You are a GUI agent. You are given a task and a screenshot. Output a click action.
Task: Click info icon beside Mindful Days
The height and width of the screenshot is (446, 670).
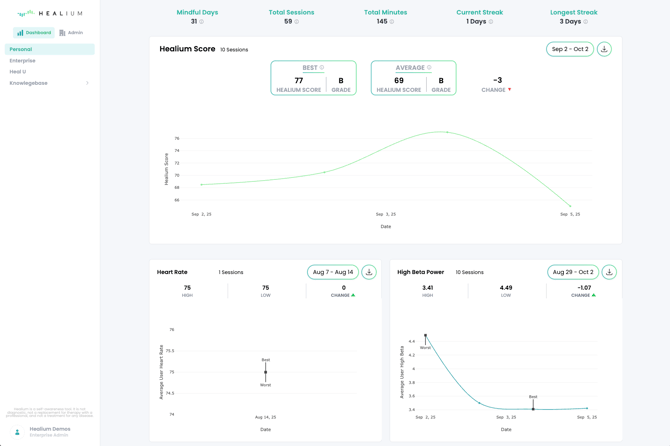[x=202, y=22]
